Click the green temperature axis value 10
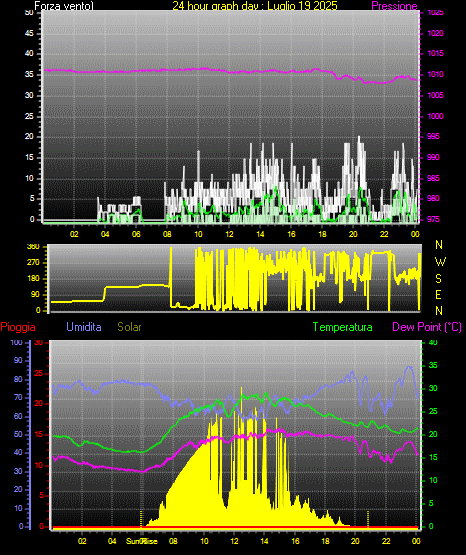This screenshot has width=466, height=555. [x=433, y=480]
